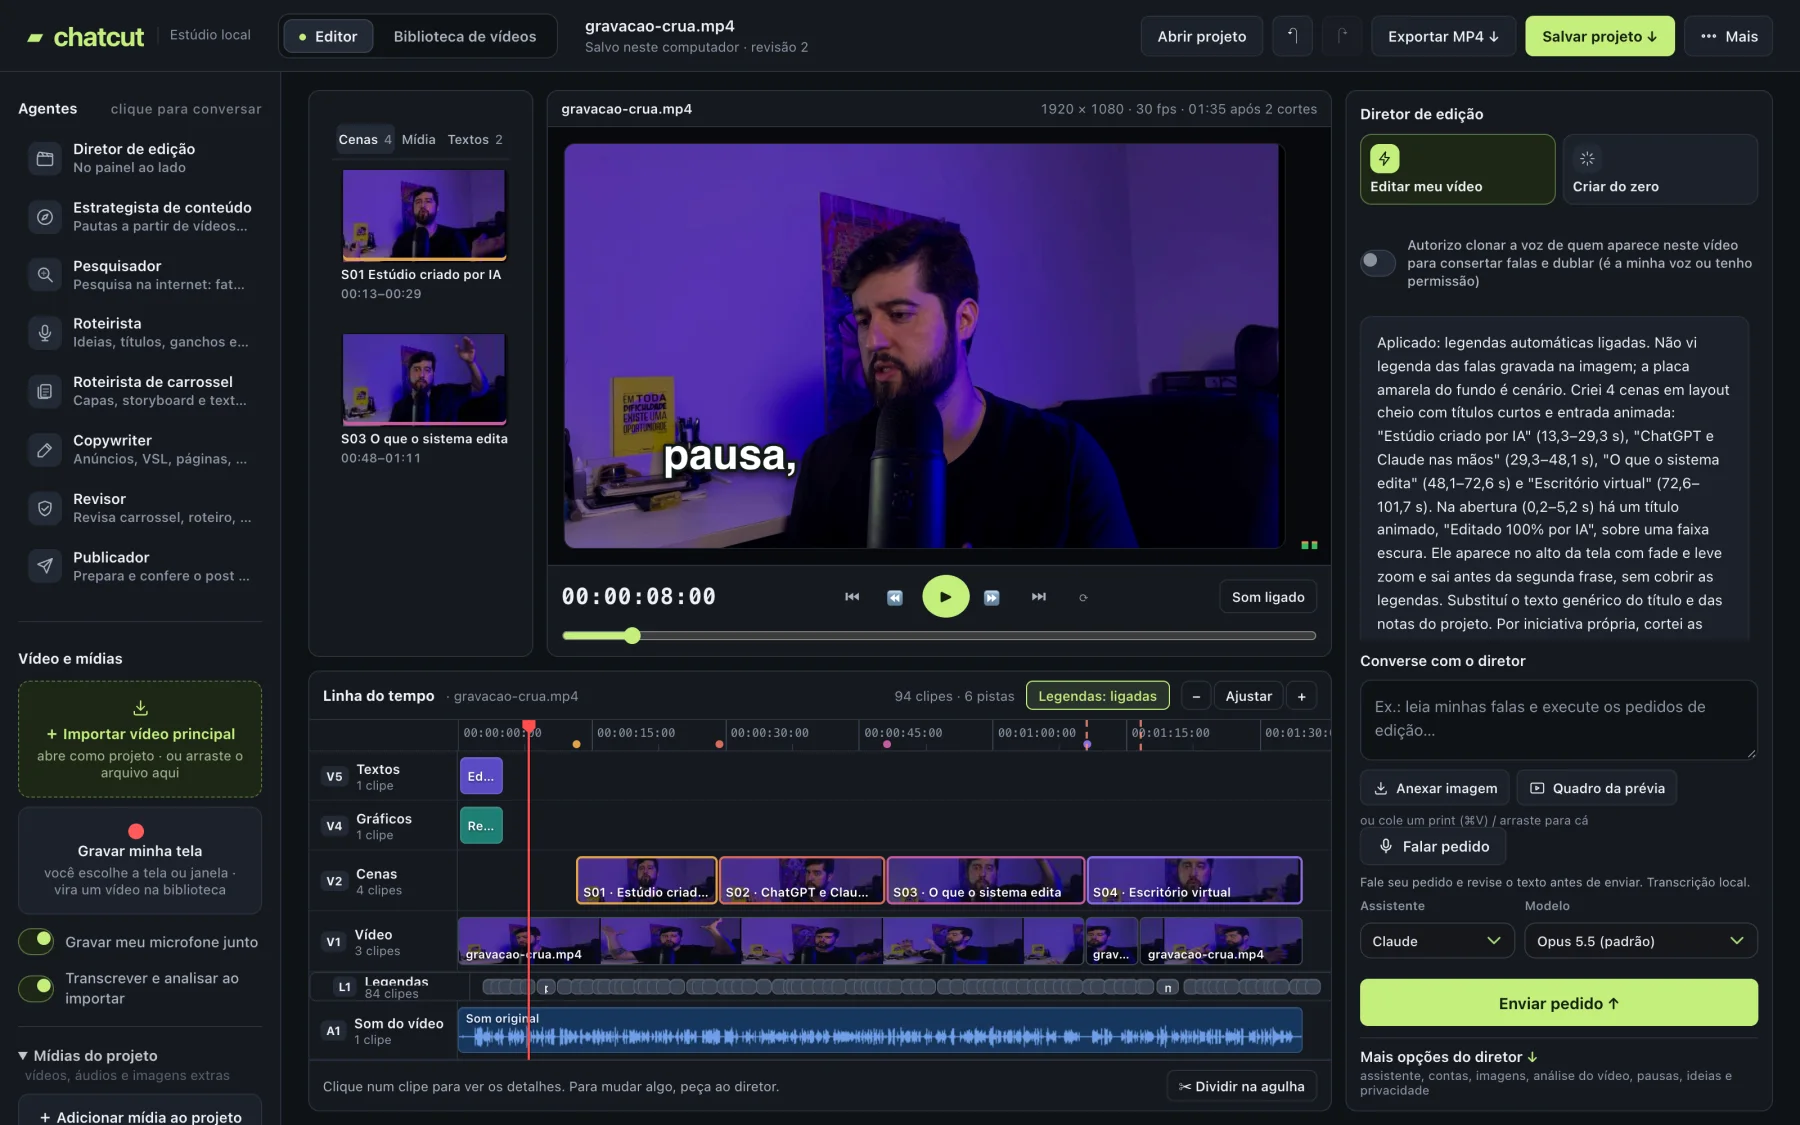Toggle Som ligado audio button
Viewport: 1800px width, 1125px height.
point(1268,597)
